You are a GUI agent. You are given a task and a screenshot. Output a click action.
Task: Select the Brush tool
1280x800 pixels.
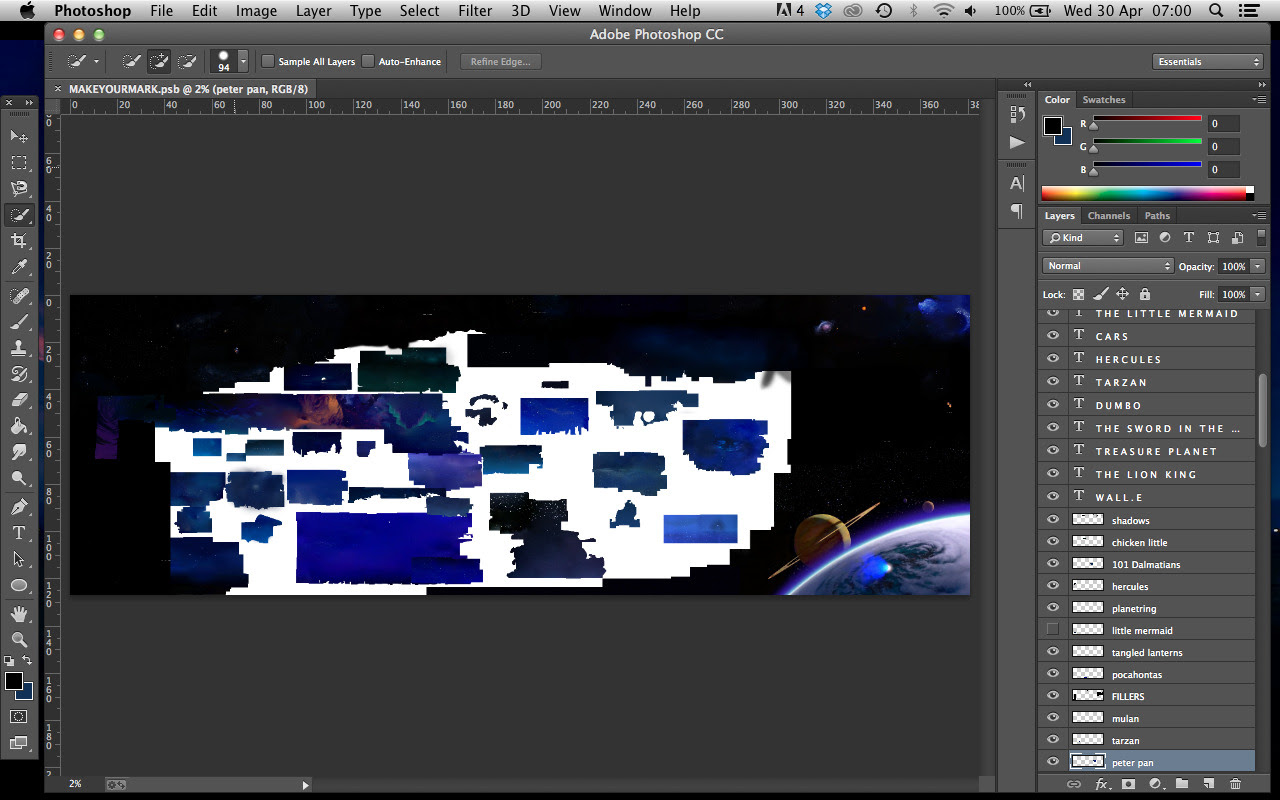coord(19,322)
